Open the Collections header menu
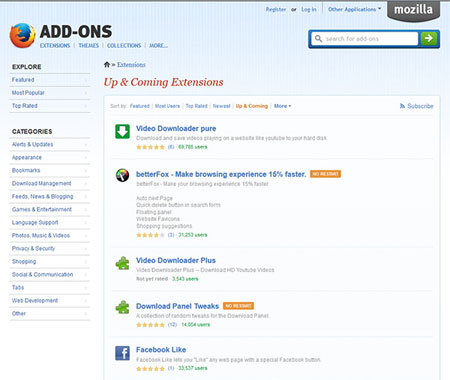This screenshot has width=450, height=380. (124, 46)
